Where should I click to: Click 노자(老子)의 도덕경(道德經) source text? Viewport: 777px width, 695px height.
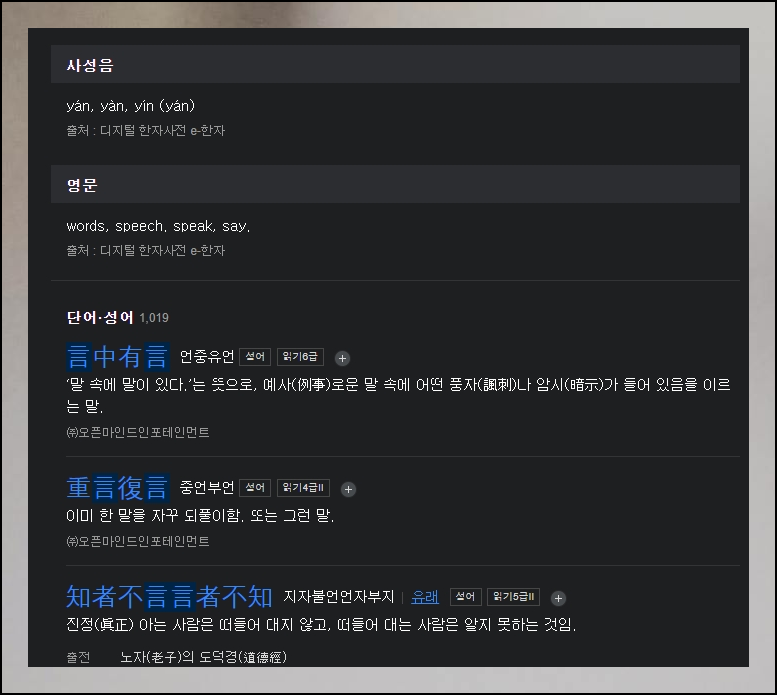(203, 657)
